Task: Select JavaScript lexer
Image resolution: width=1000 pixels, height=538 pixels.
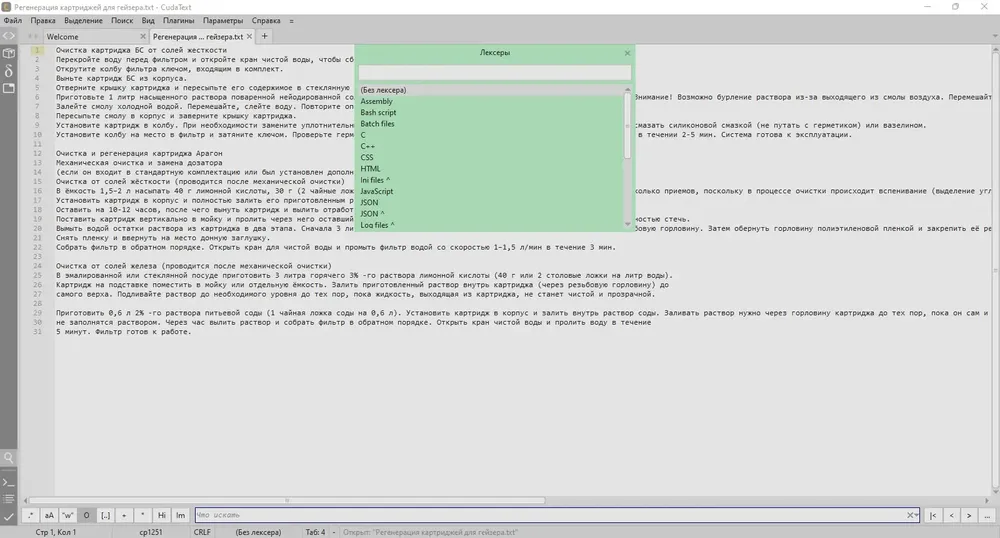Action: click(490, 191)
